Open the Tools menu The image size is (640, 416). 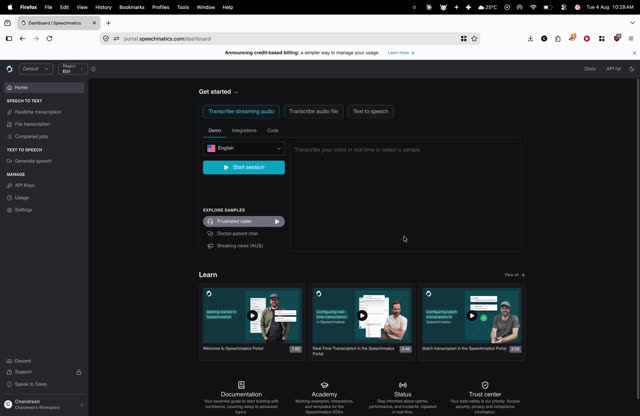pos(183,7)
